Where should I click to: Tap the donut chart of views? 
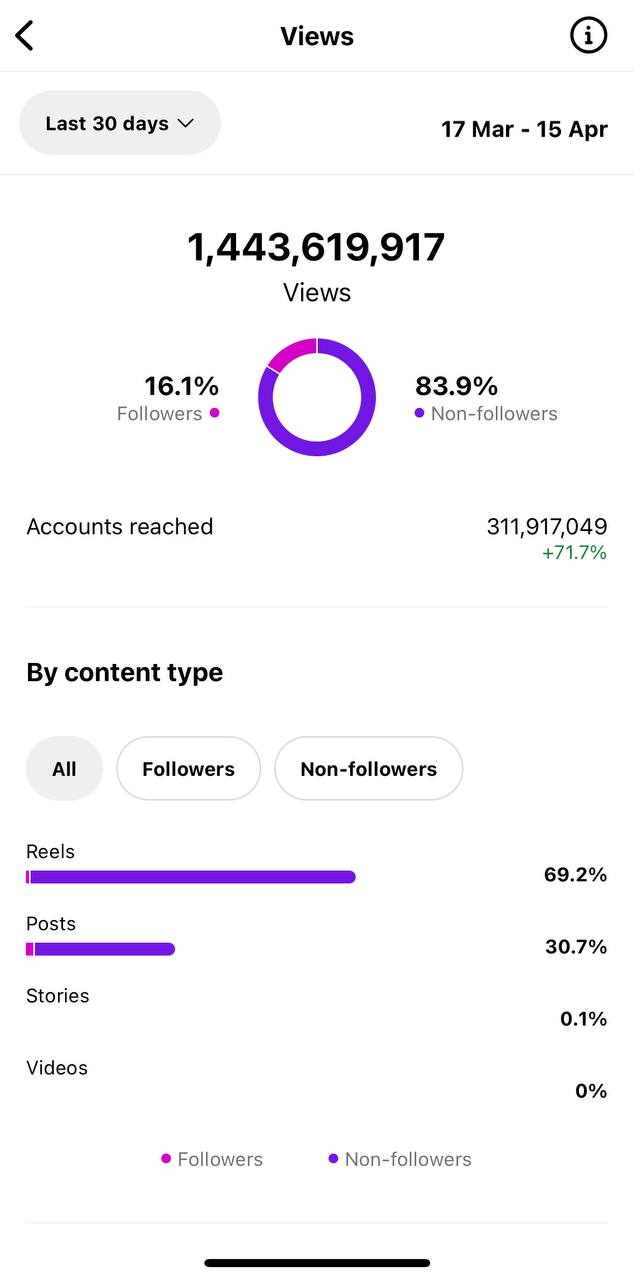317,397
